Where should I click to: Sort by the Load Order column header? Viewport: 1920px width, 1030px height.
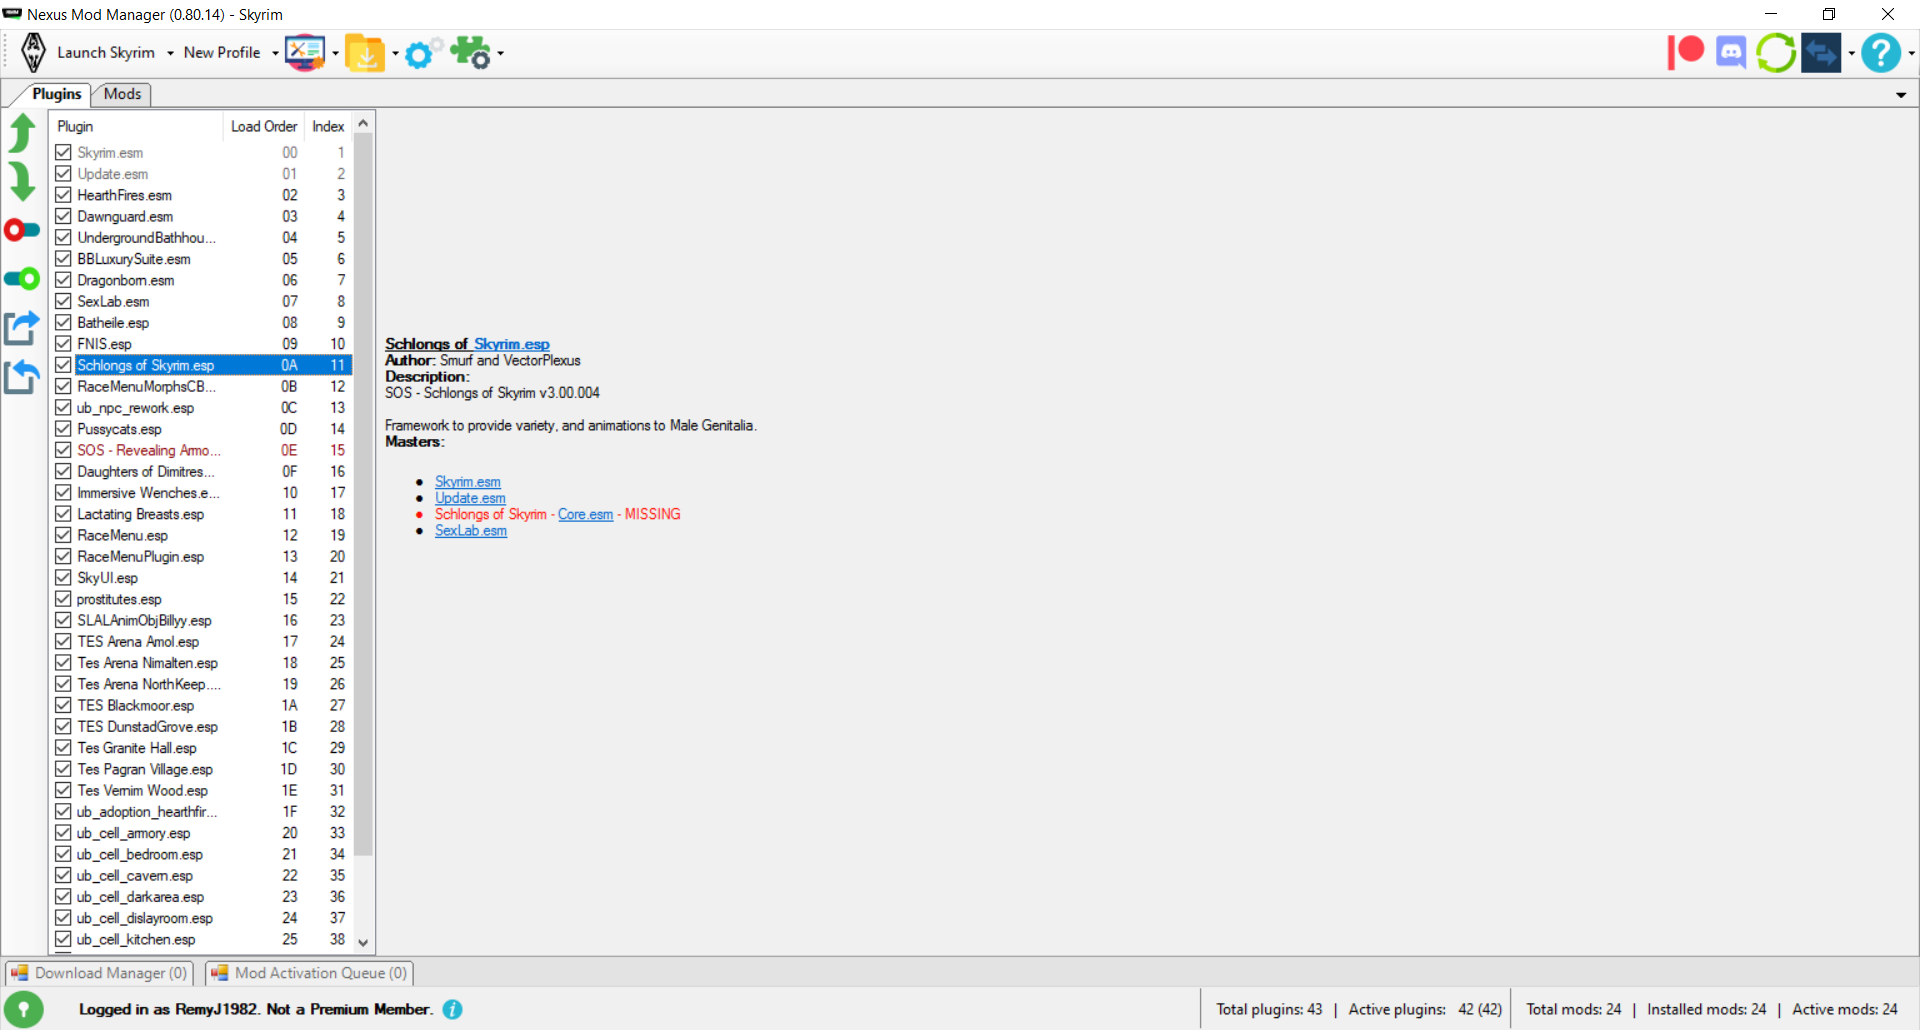[x=264, y=126]
